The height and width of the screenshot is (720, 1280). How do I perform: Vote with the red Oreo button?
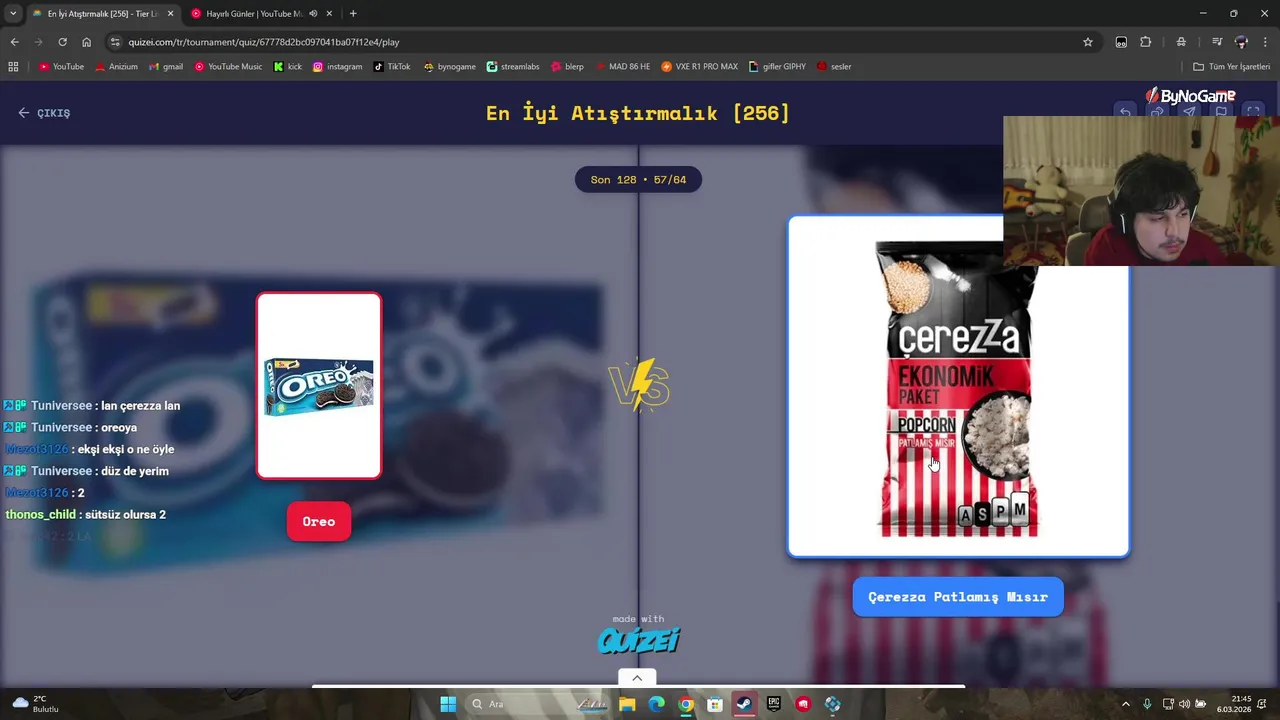click(x=319, y=522)
